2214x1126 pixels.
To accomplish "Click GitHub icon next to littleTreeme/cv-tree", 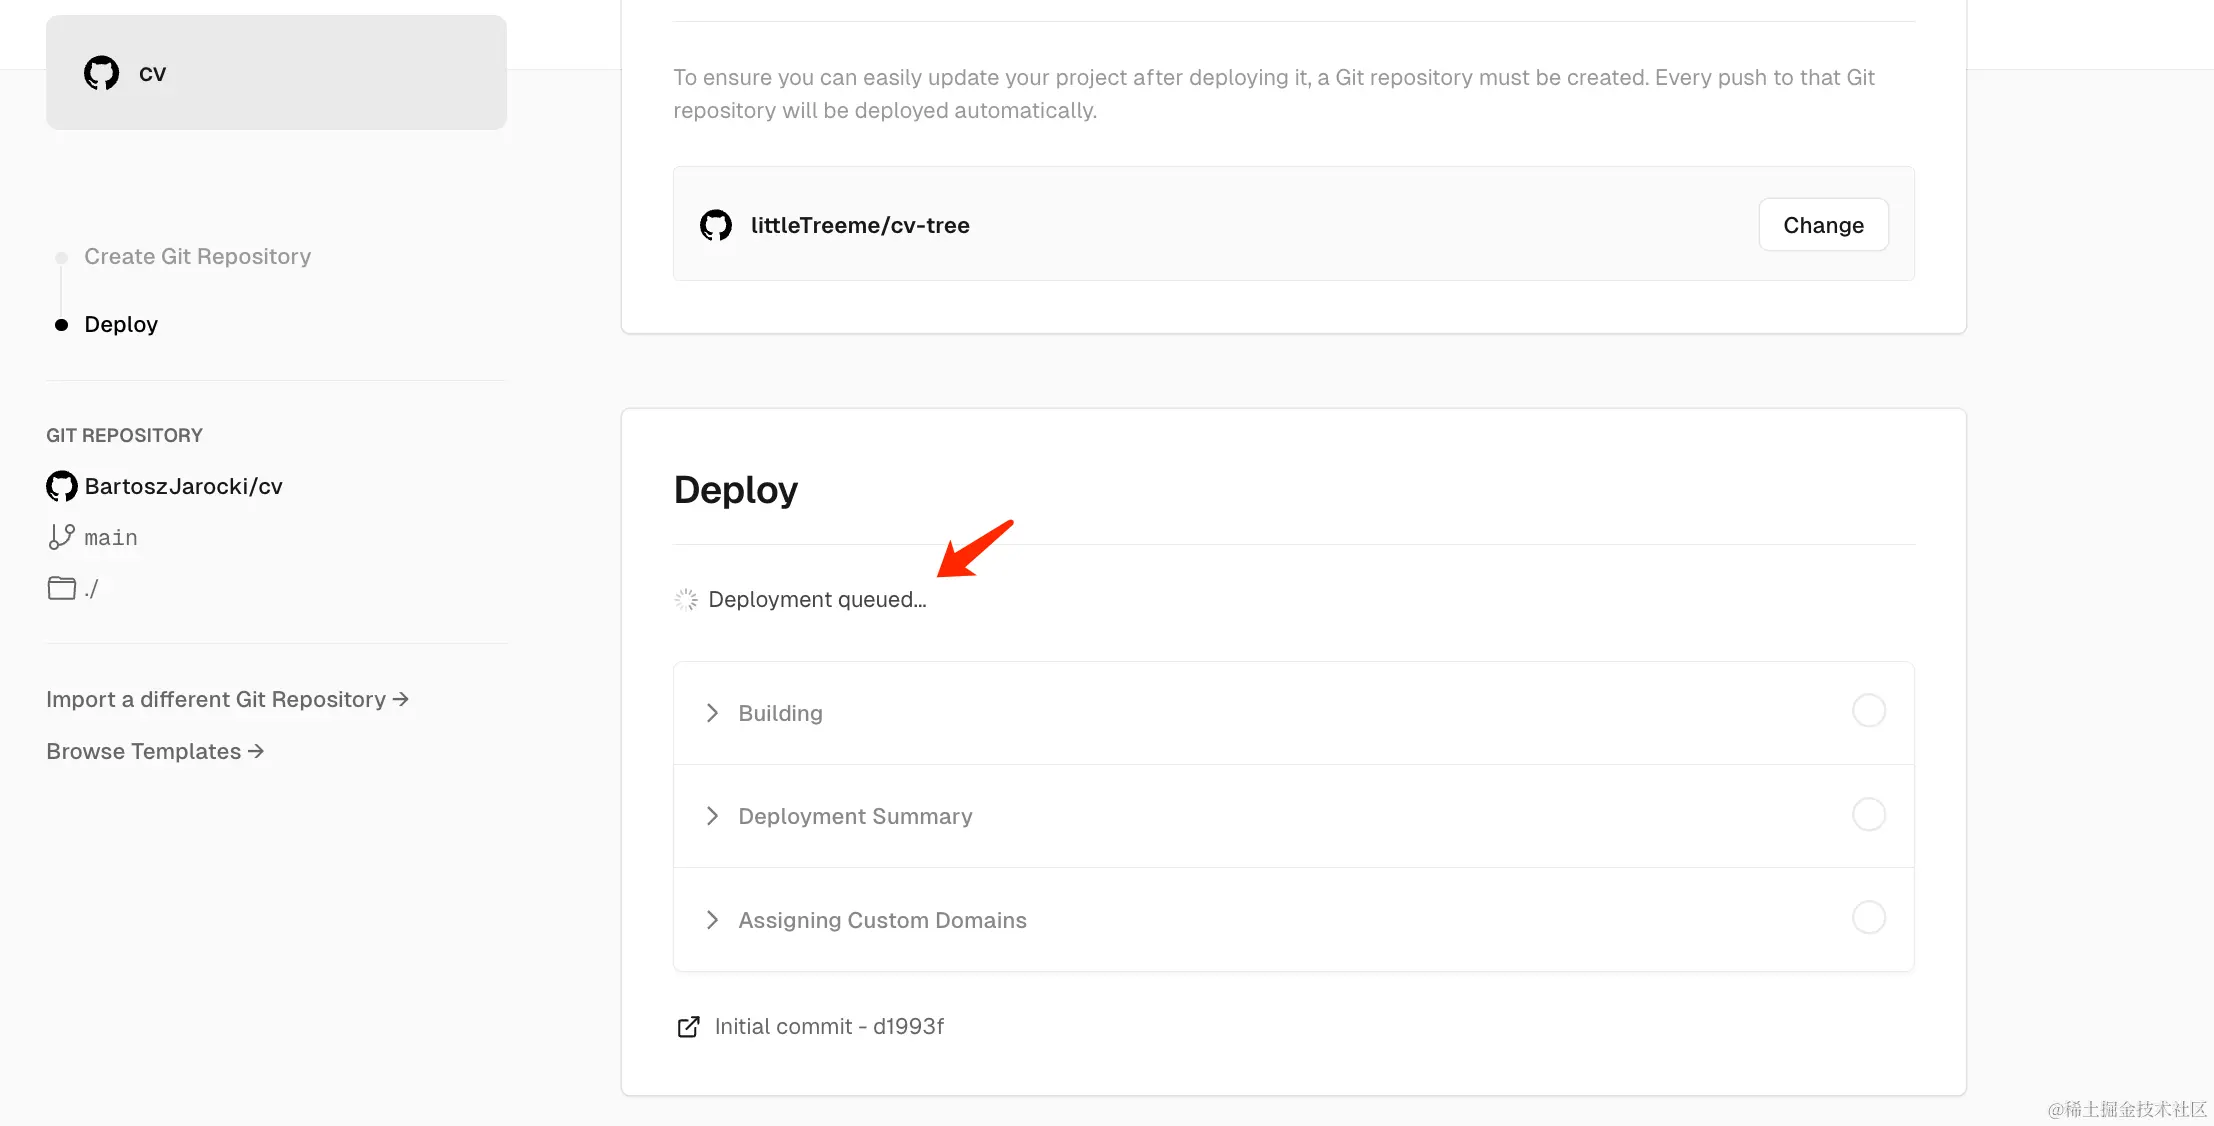I will point(716,225).
